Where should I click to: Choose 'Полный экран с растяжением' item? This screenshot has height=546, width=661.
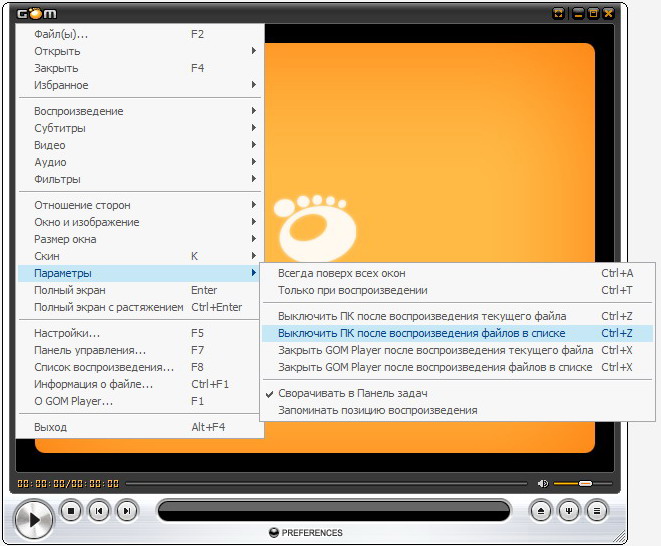click(x=139, y=307)
